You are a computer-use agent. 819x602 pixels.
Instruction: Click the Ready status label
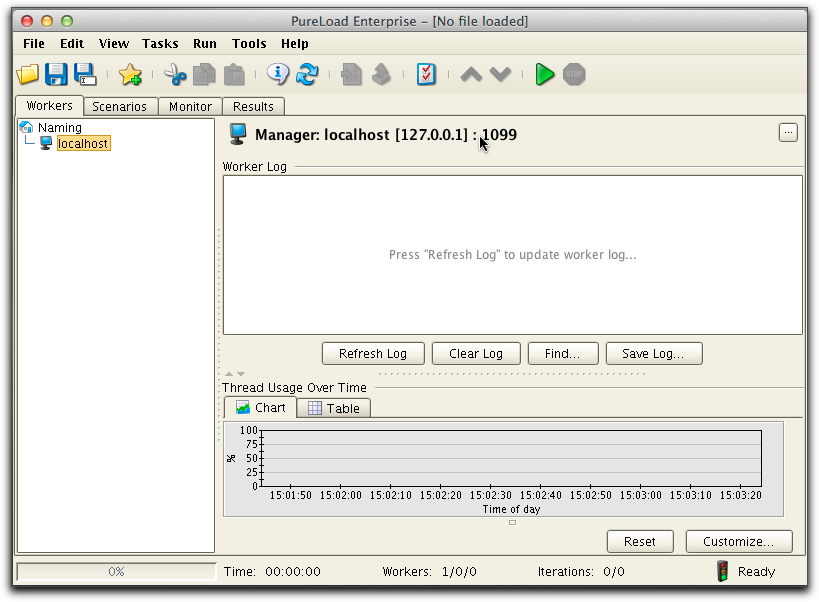(x=756, y=572)
